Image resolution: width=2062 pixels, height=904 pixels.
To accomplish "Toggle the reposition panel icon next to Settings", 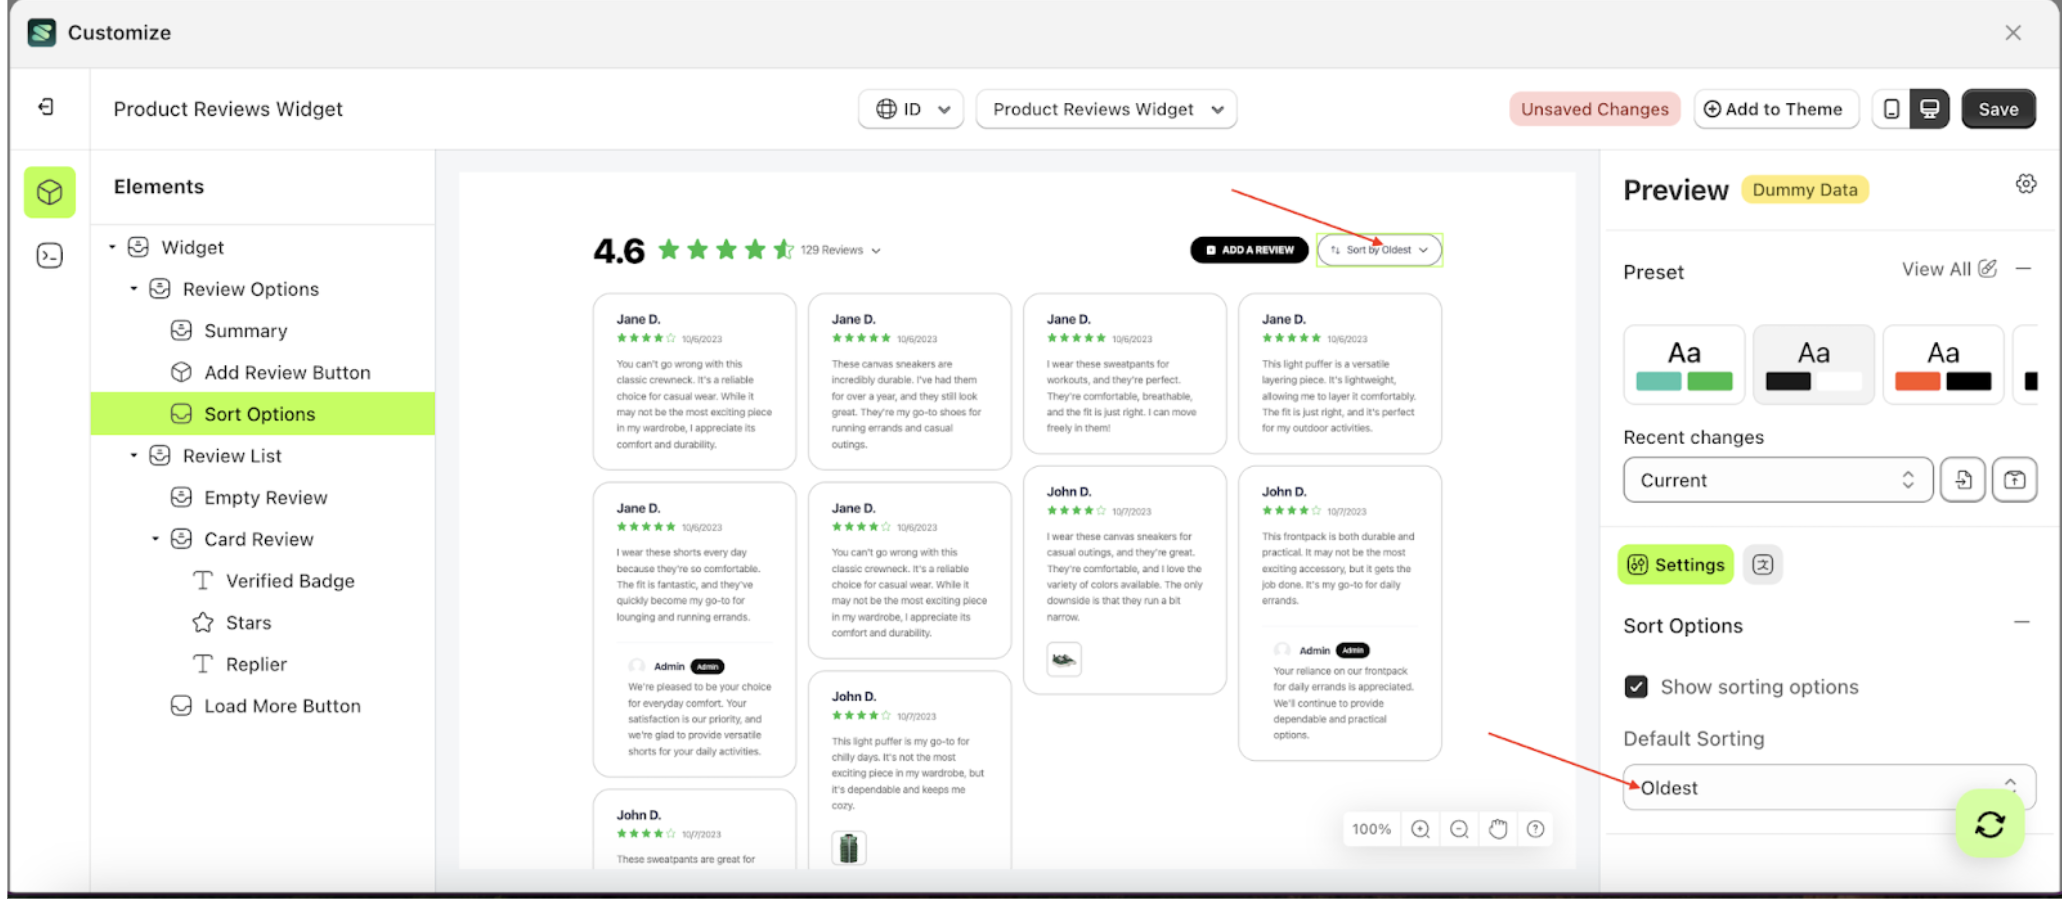I will click(x=1763, y=564).
